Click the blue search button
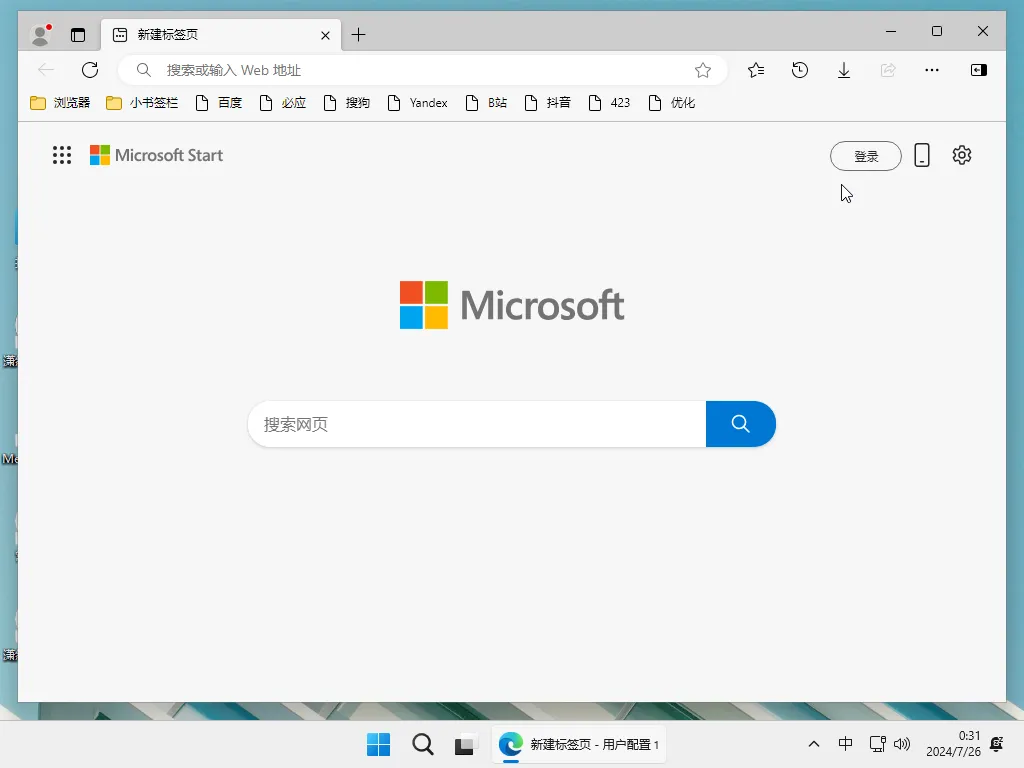The image size is (1024, 768). coord(741,424)
